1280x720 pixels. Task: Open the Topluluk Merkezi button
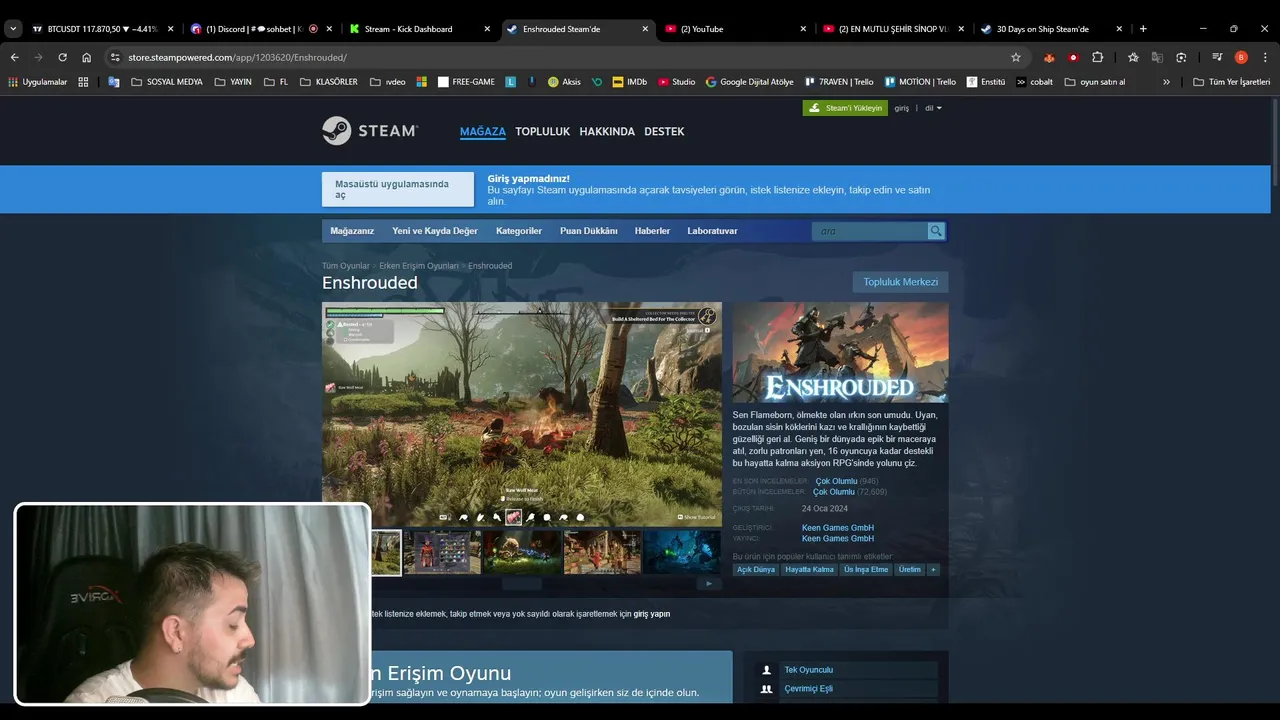click(x=901, y=282)
